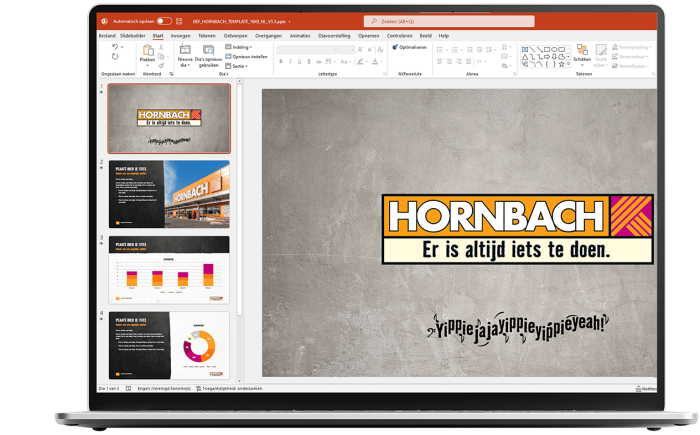Click the increase font size icon

point(360,50)
